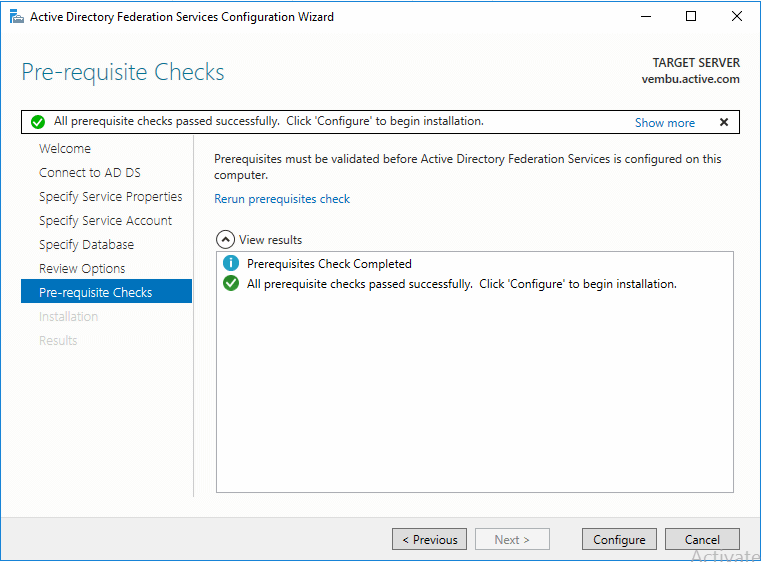
Task: Click the TARGET SERVER label
Action: pyautogui.click(x=696, y=63)
